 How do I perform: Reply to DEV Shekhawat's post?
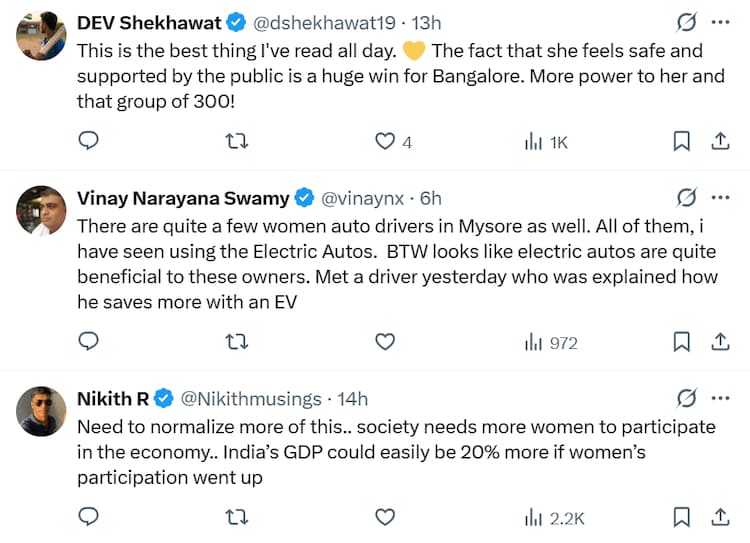(88, 142)
